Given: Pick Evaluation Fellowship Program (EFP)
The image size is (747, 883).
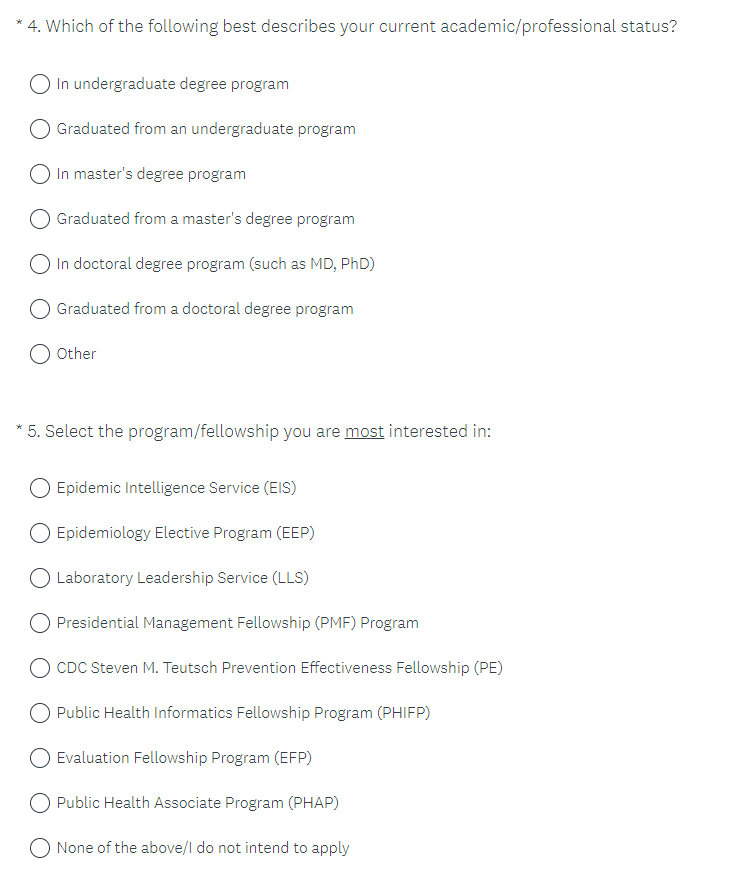Looking at the screenshot, I should coord(41,758).
